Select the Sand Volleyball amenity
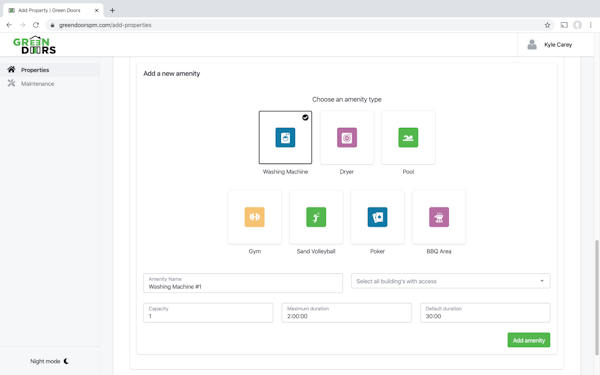 pos(316,217)
